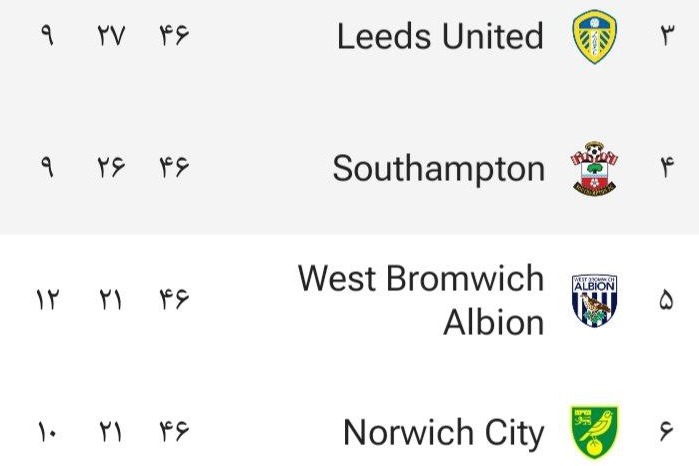699x466 pixels.
Task: Click rank number 6 beside Norwich City
Action: pyautogui.click(x=667, y=432)
